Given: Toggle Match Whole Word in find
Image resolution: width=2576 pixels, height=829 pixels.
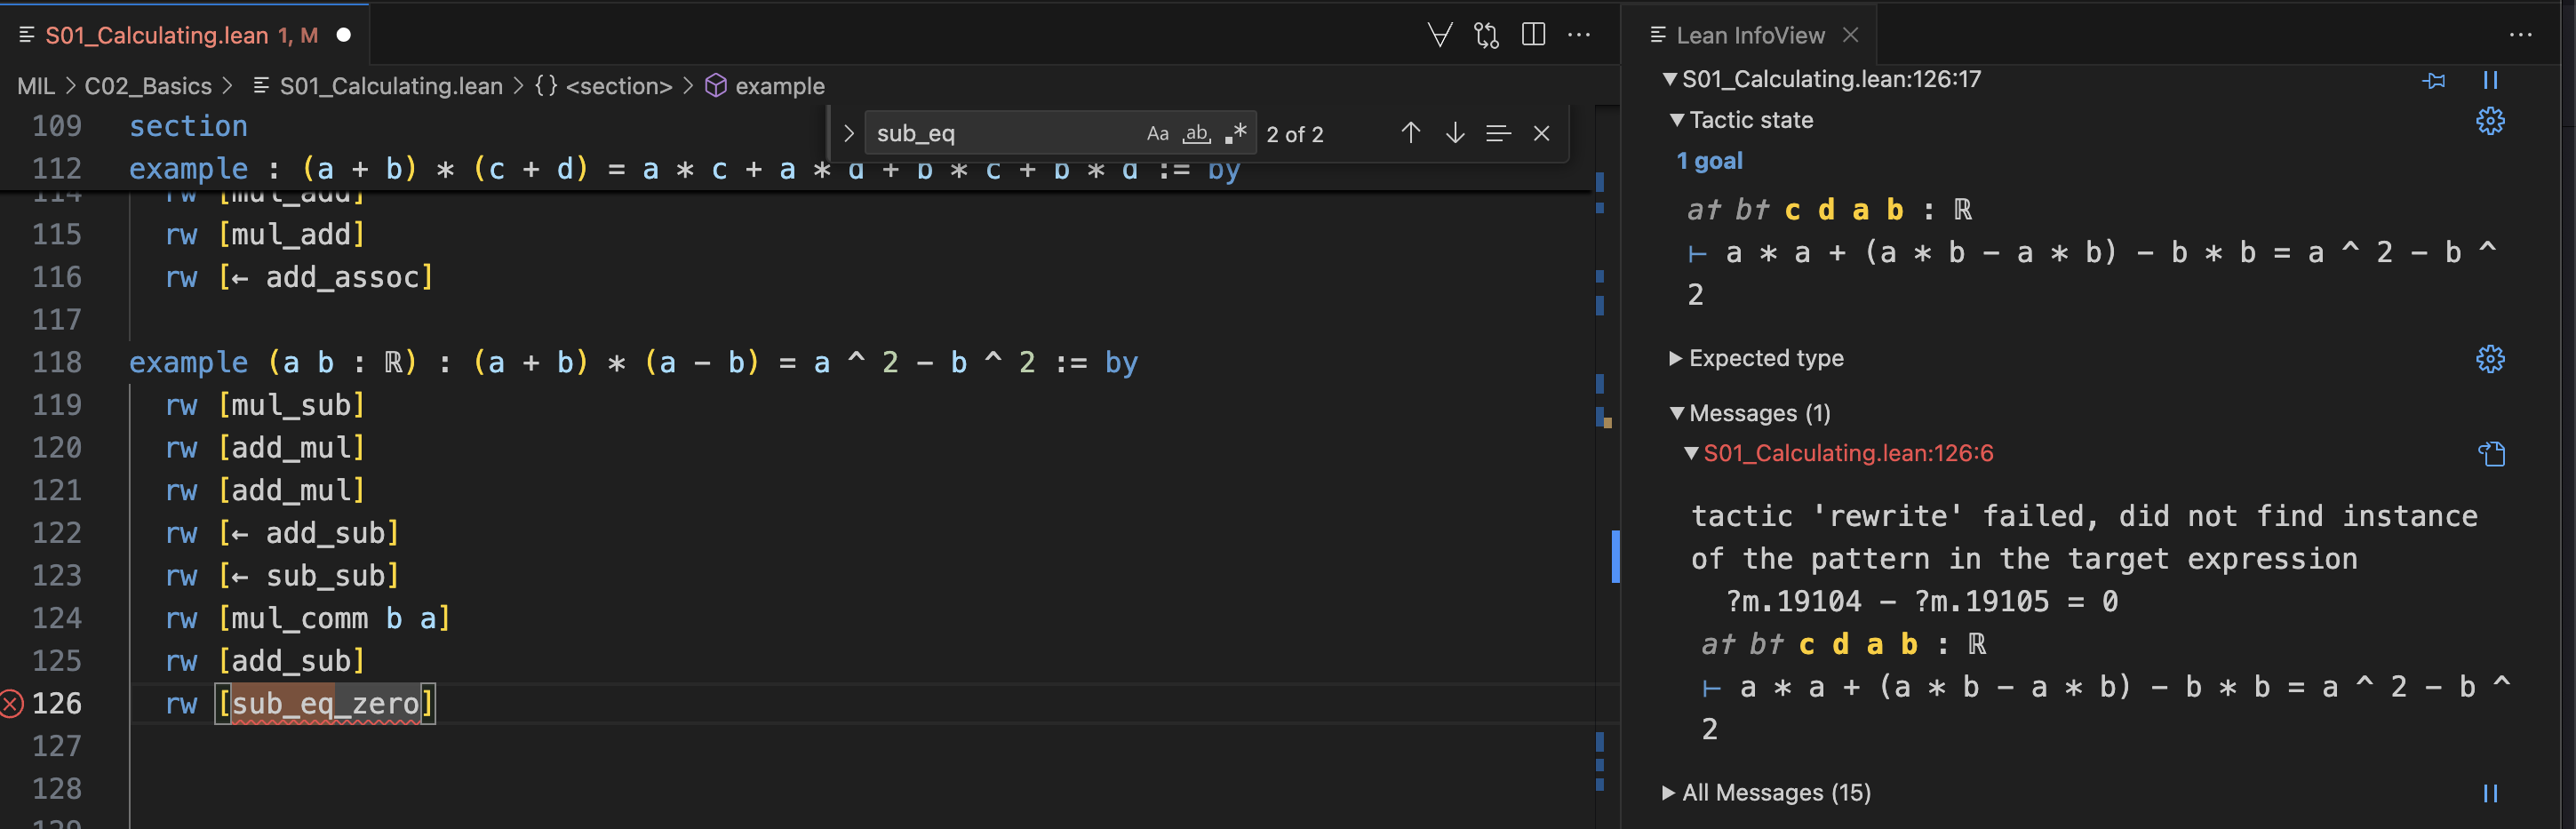Looking at the screenshot, I should [1196, 133].
